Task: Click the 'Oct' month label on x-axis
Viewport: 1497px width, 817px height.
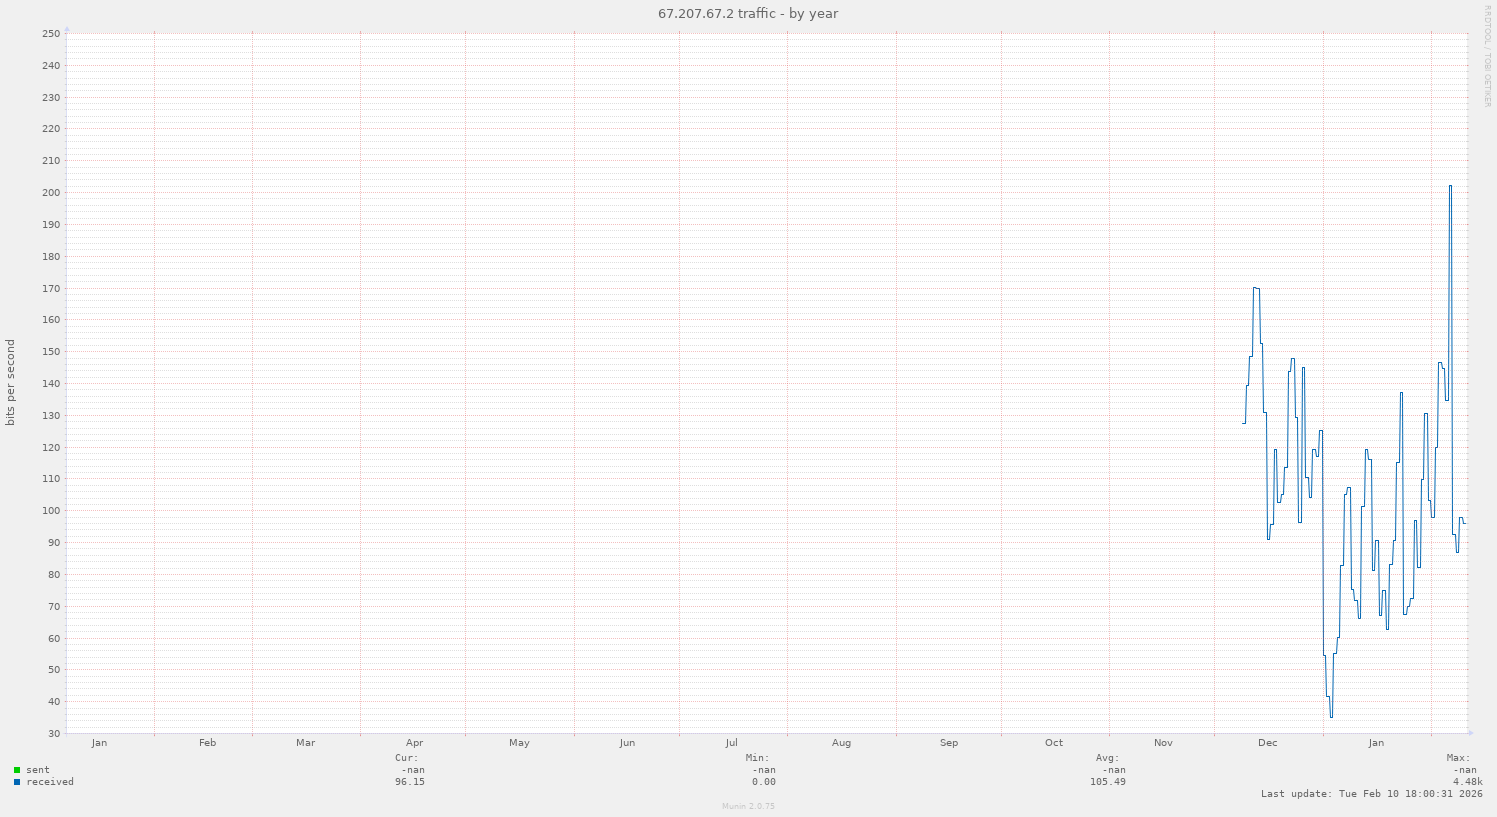Action: tap(1054, 743)
